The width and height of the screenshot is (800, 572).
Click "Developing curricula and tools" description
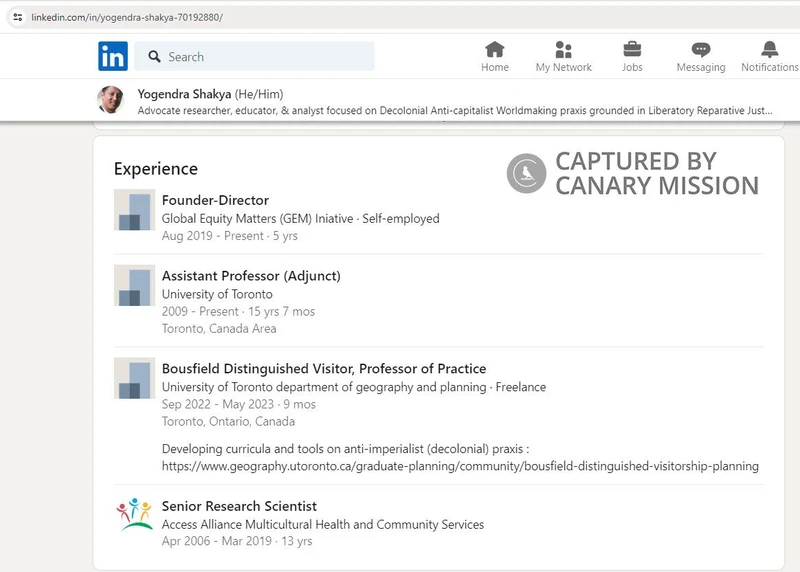pyautogui.click(x=345, y=449)
